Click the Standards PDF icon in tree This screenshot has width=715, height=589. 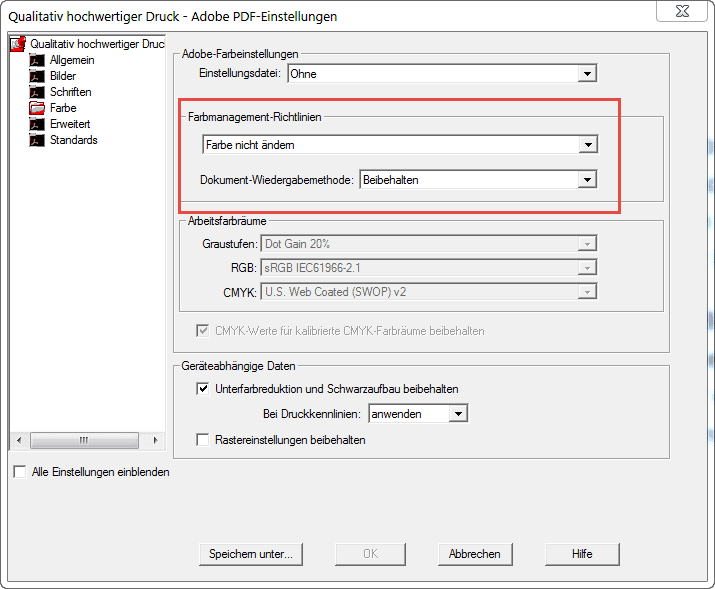(x=37, y=140)
